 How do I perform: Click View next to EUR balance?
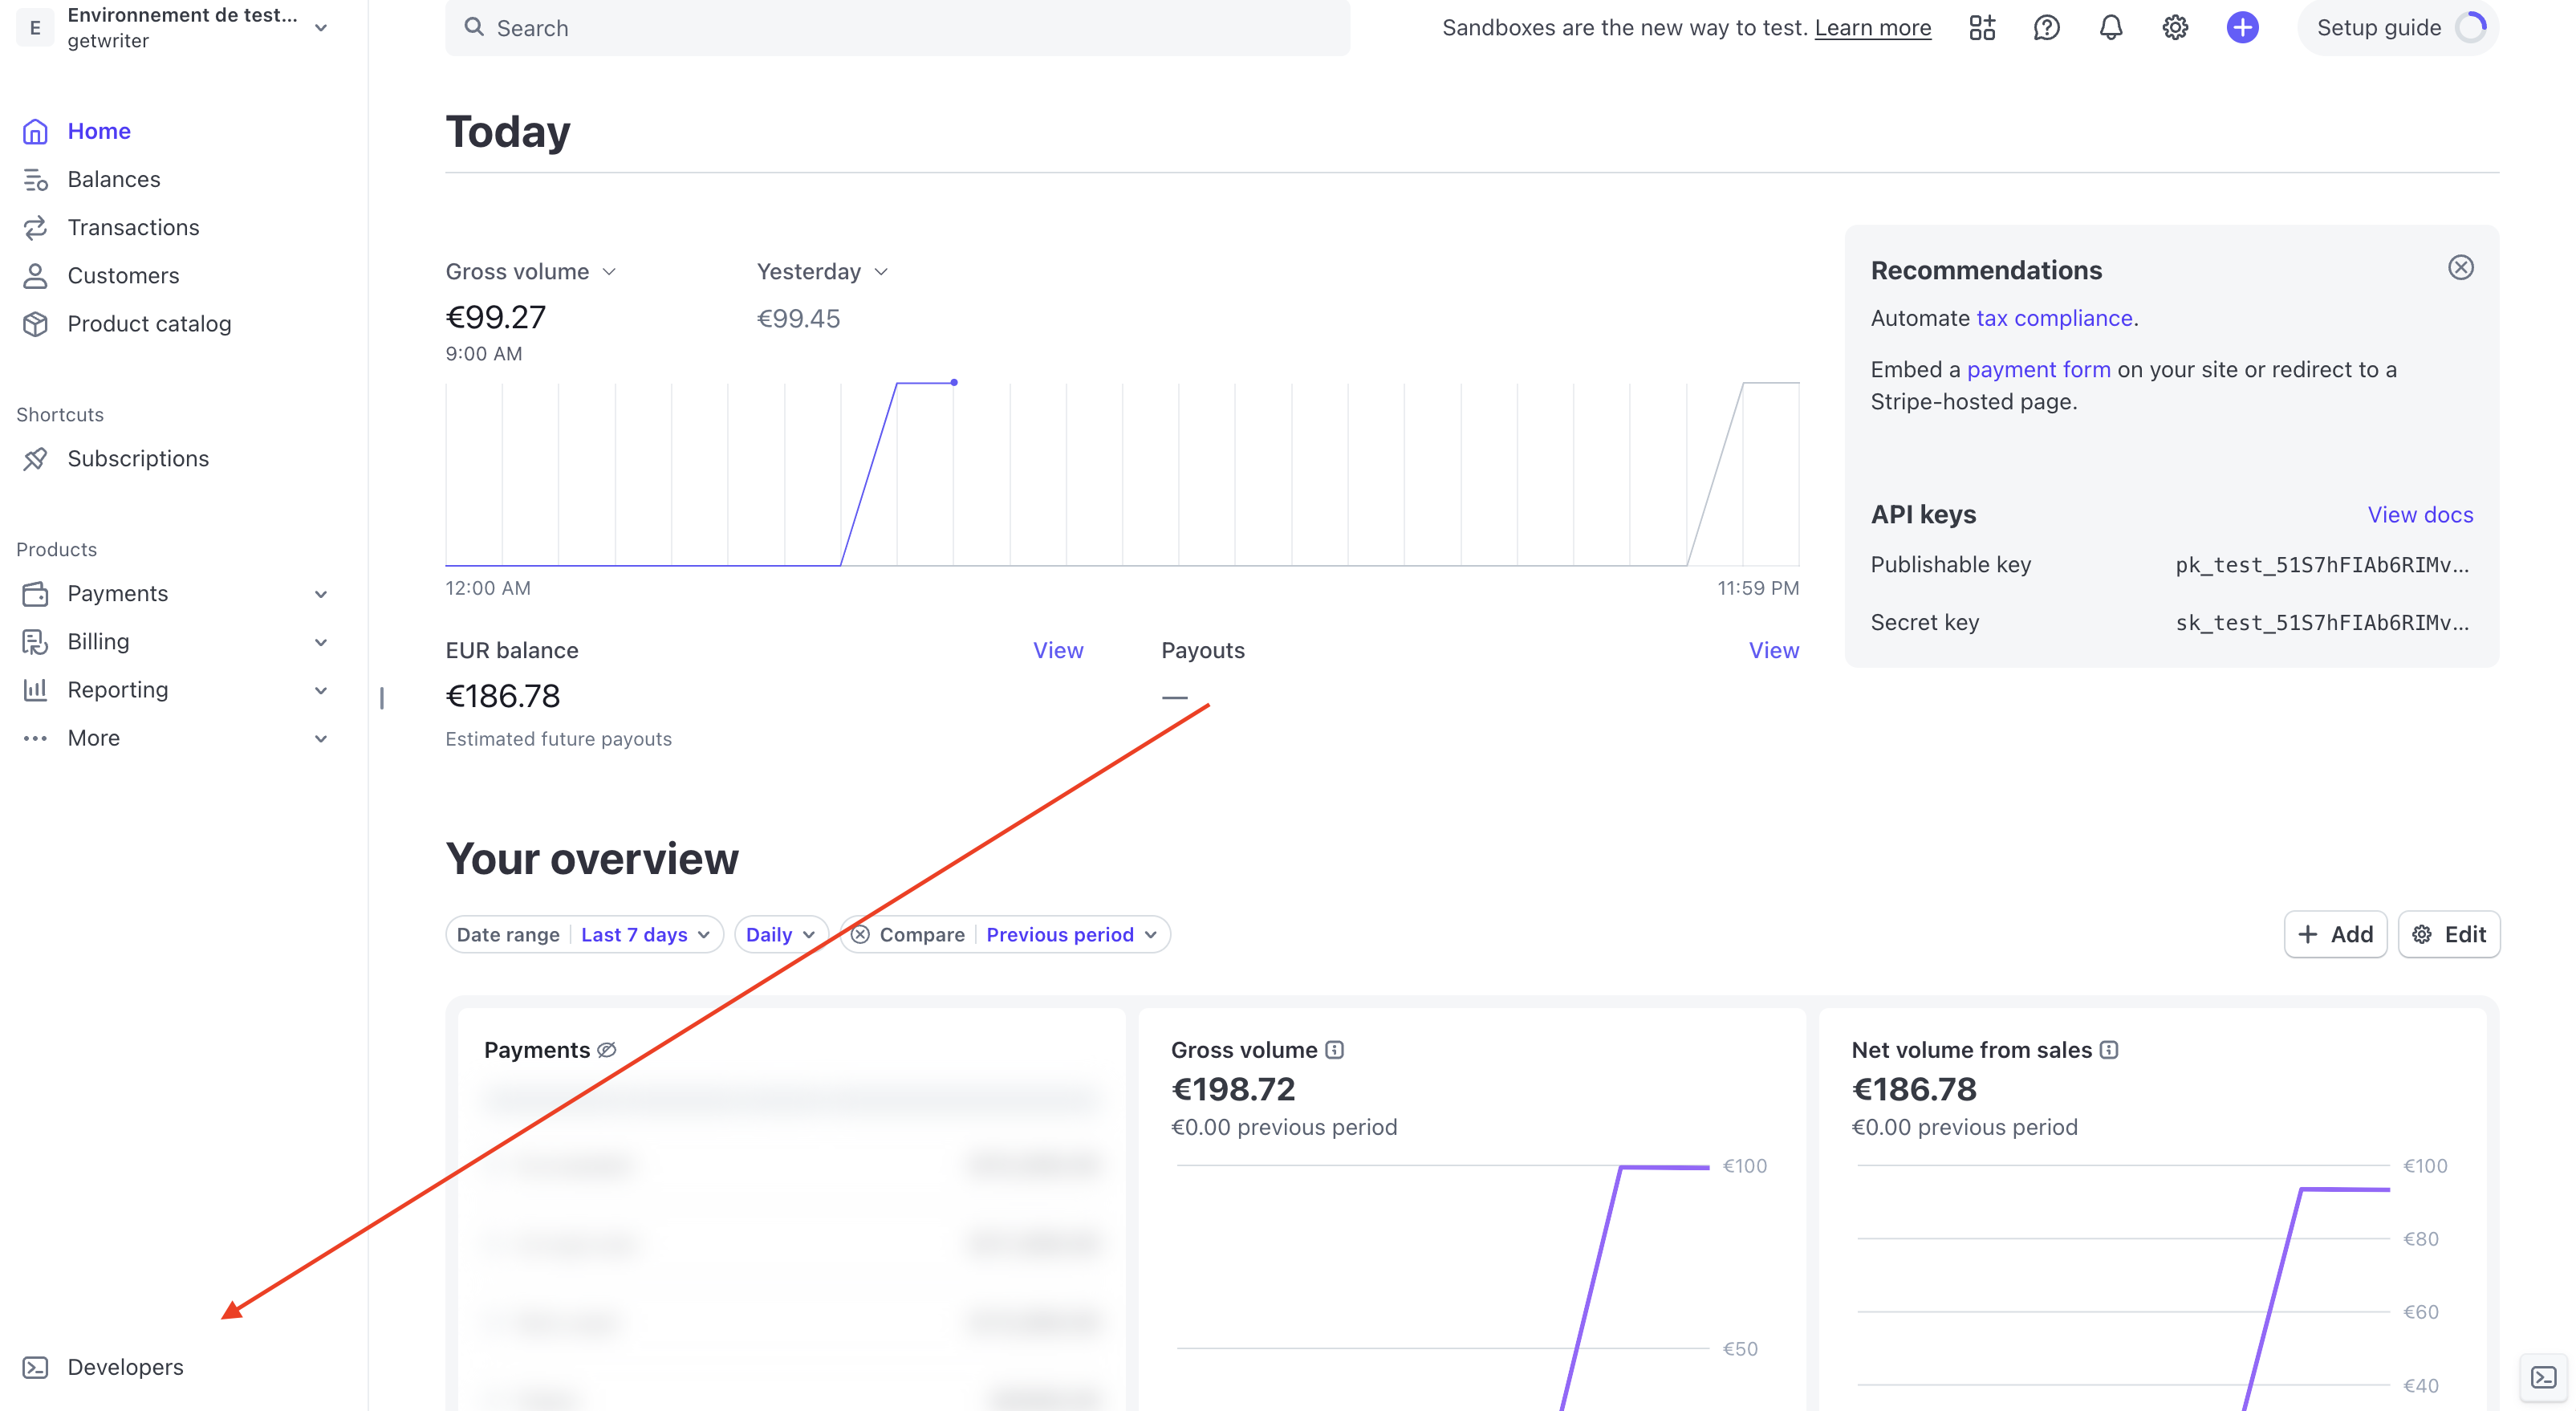1058,651
